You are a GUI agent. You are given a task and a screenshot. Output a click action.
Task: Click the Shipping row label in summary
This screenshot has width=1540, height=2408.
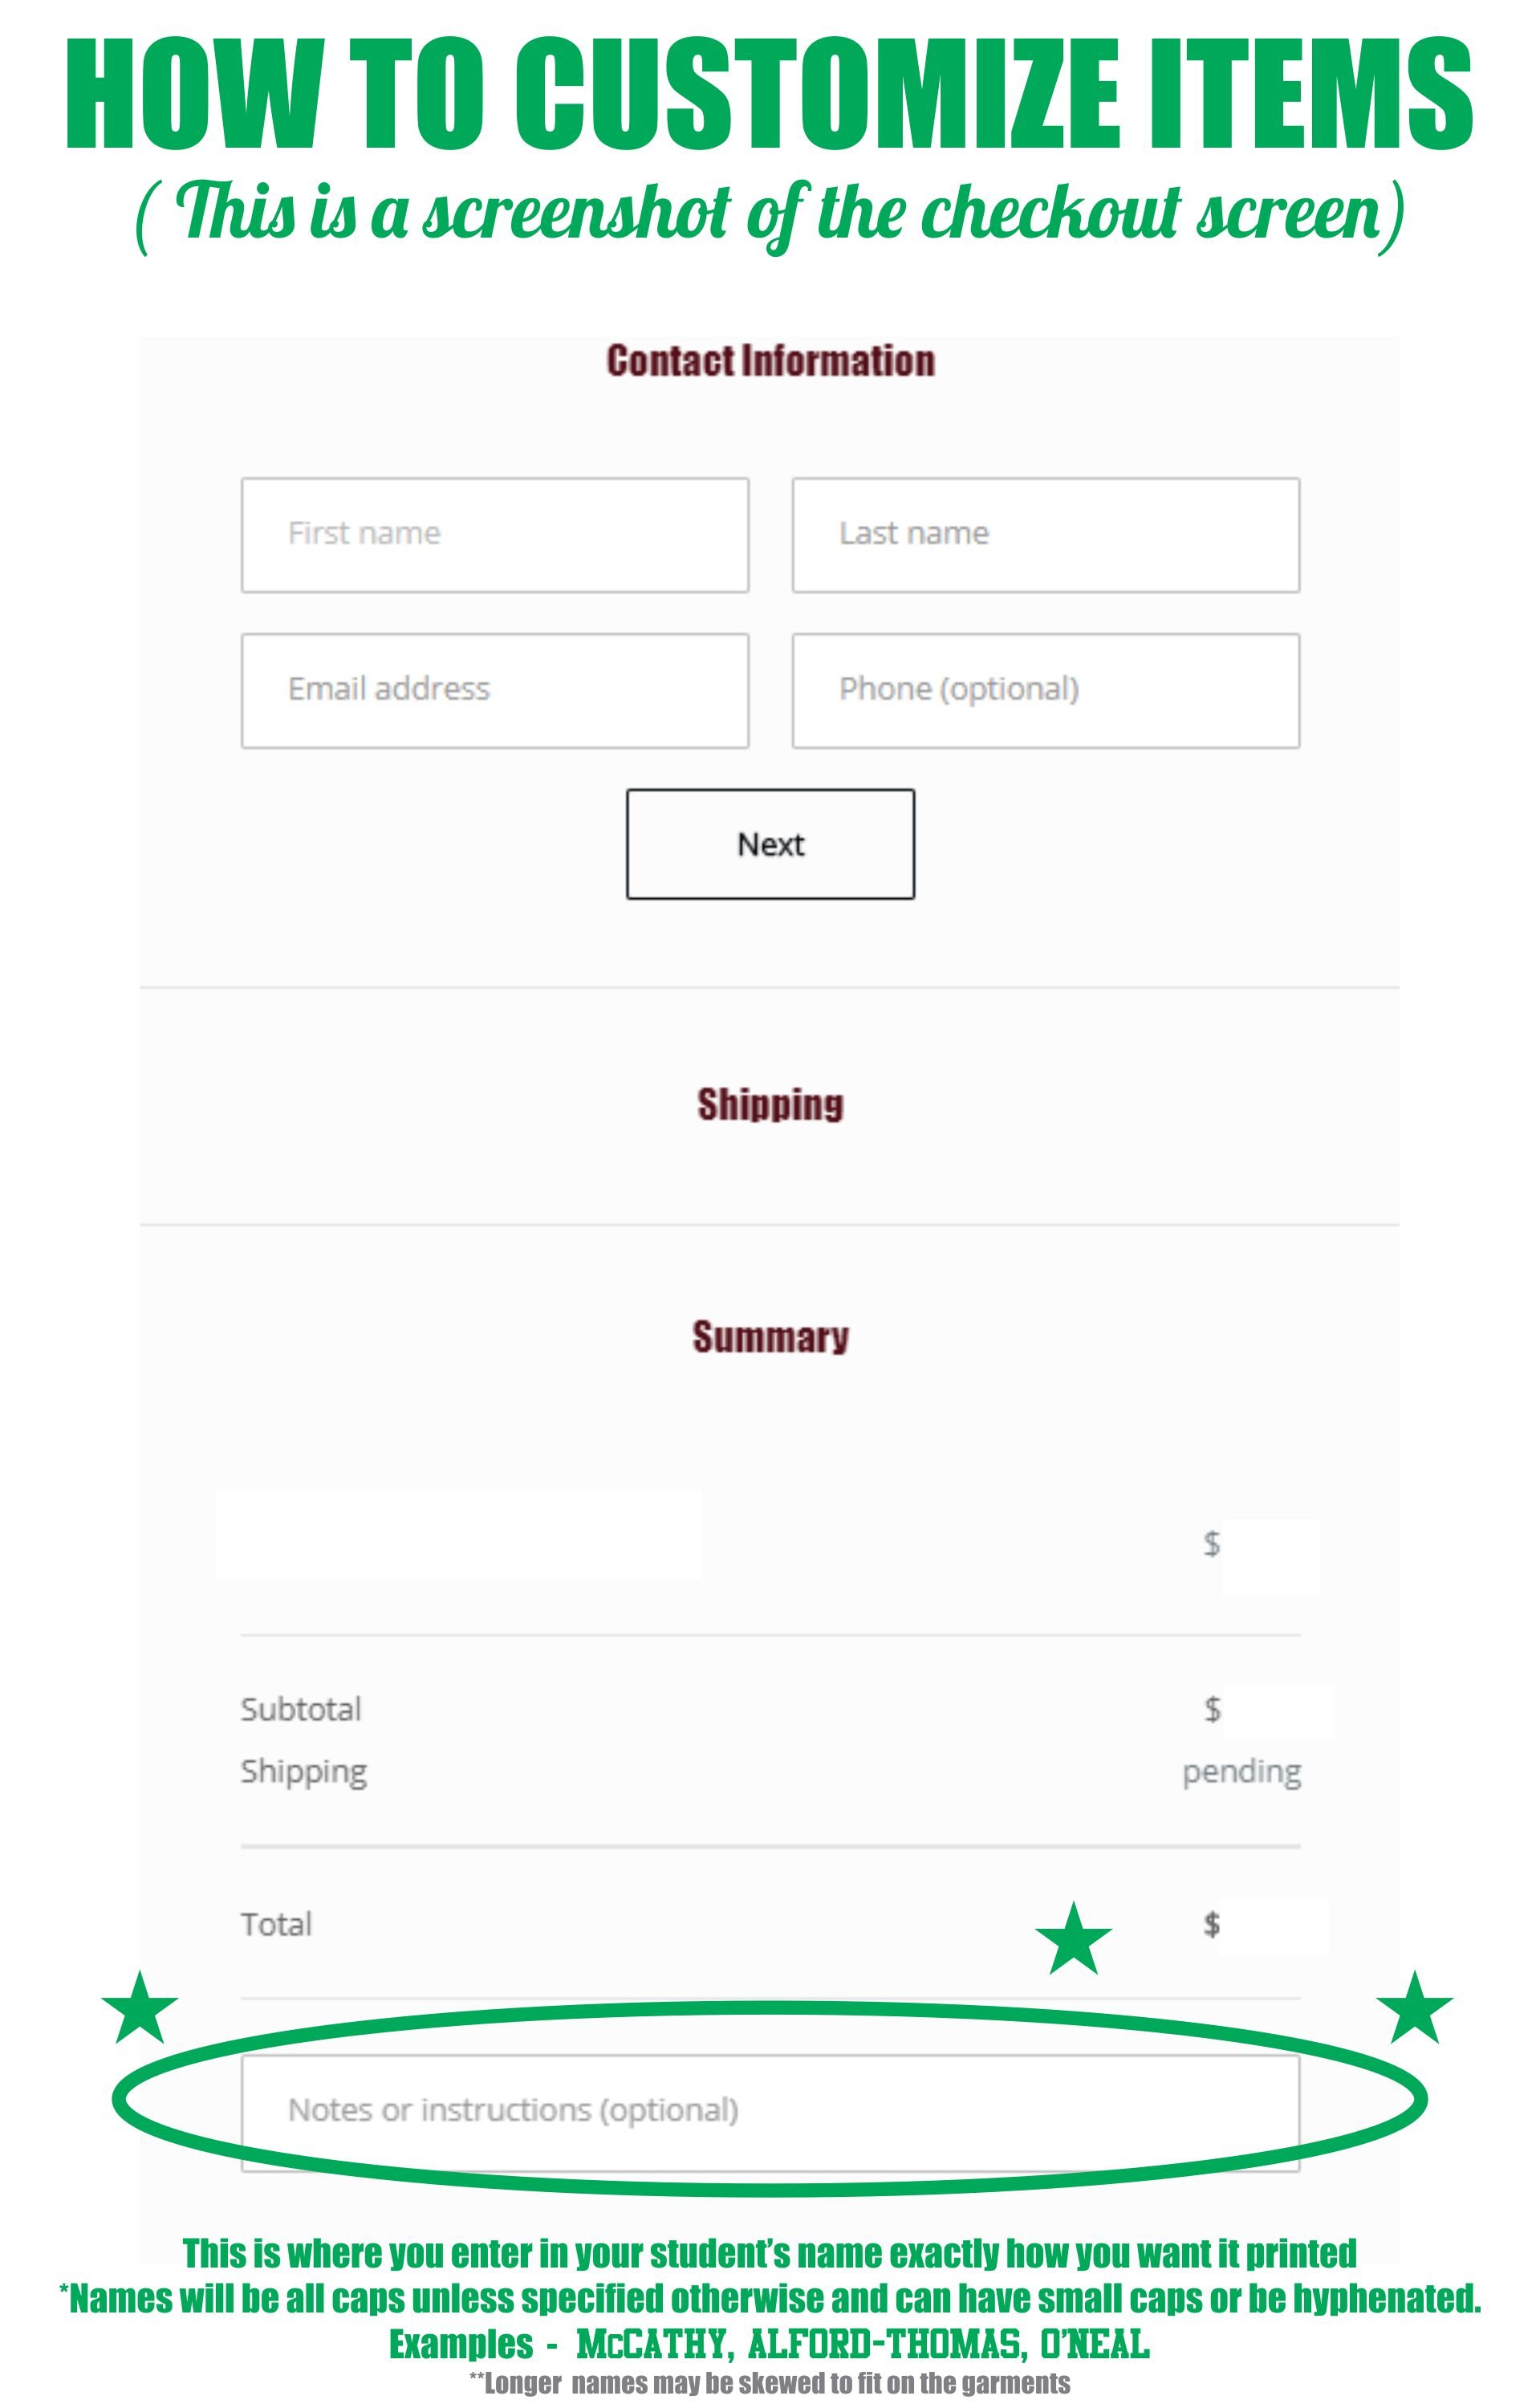(304, 1772)
